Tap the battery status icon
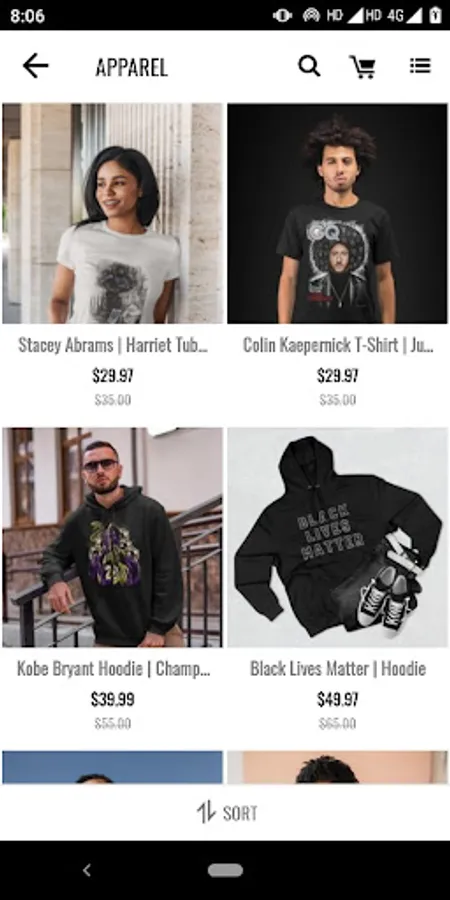Screen dimensions: 450x900 (435, 15)
